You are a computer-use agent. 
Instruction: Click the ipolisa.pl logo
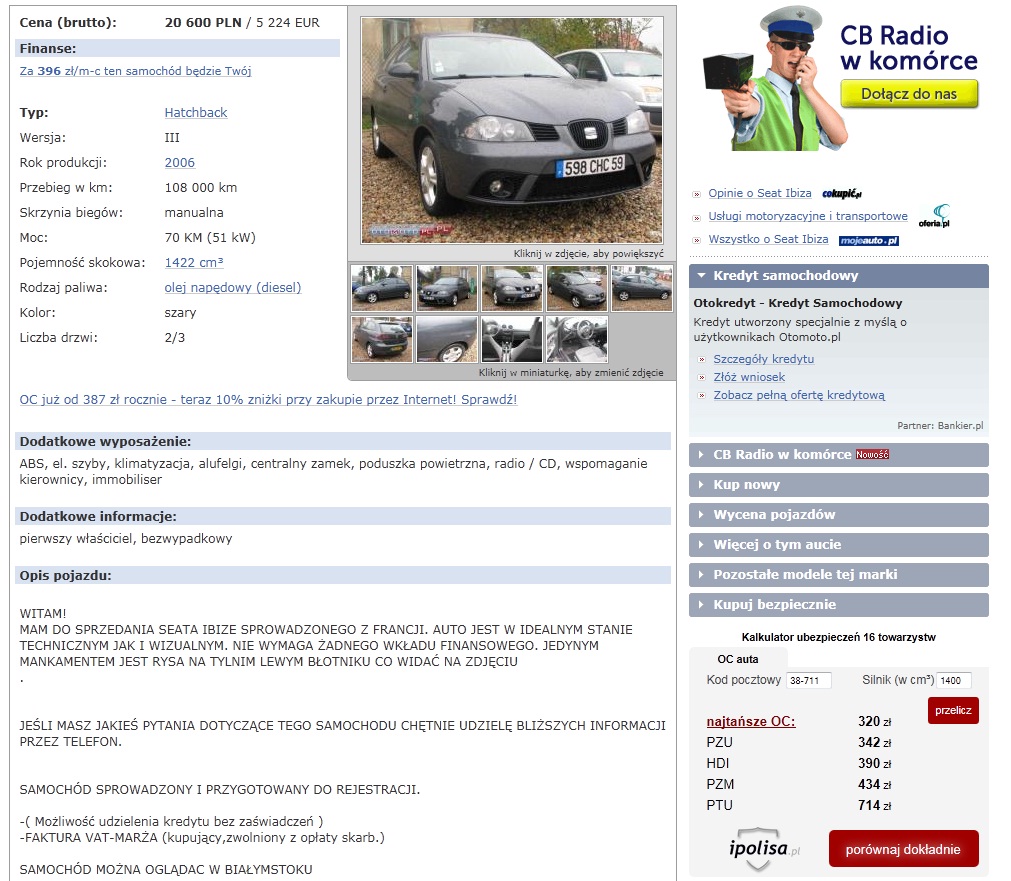764,848
